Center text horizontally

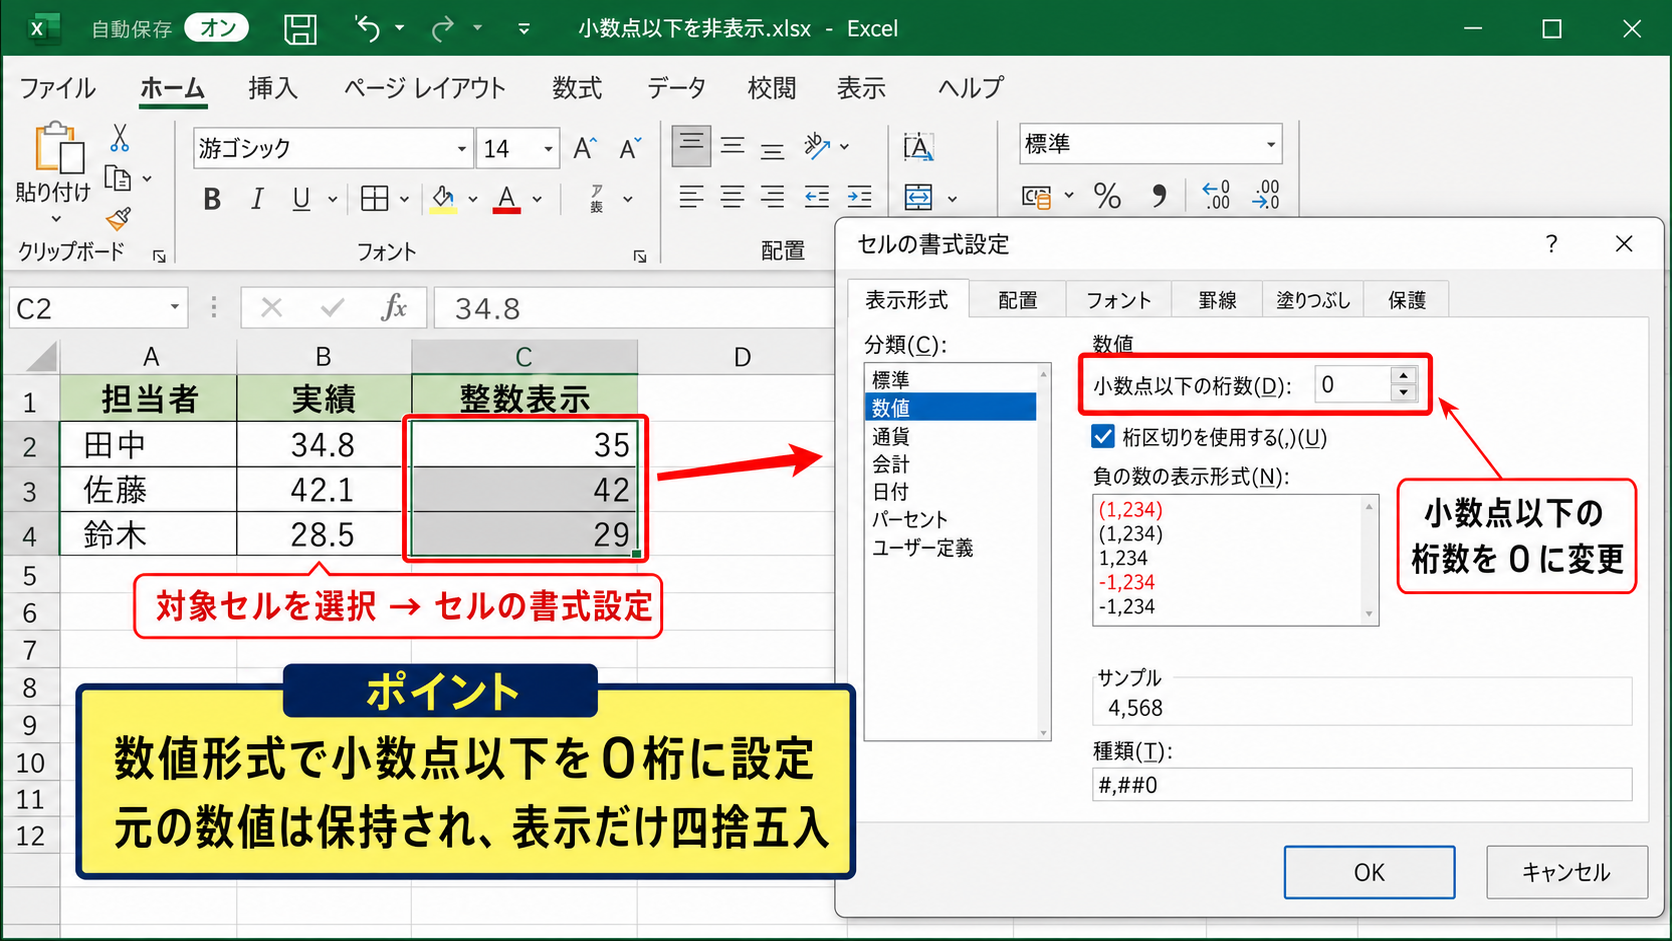732,197
